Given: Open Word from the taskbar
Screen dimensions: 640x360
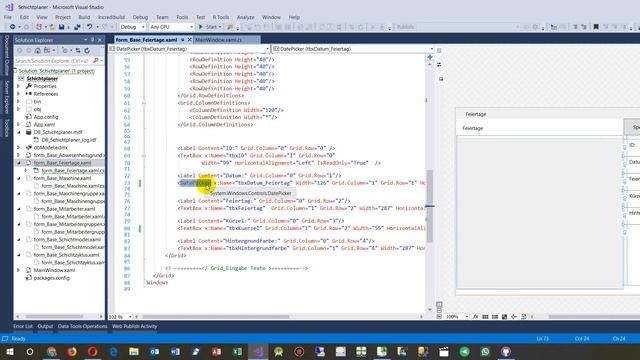Looking at the screenshot, I should click(x=175, y=351).
